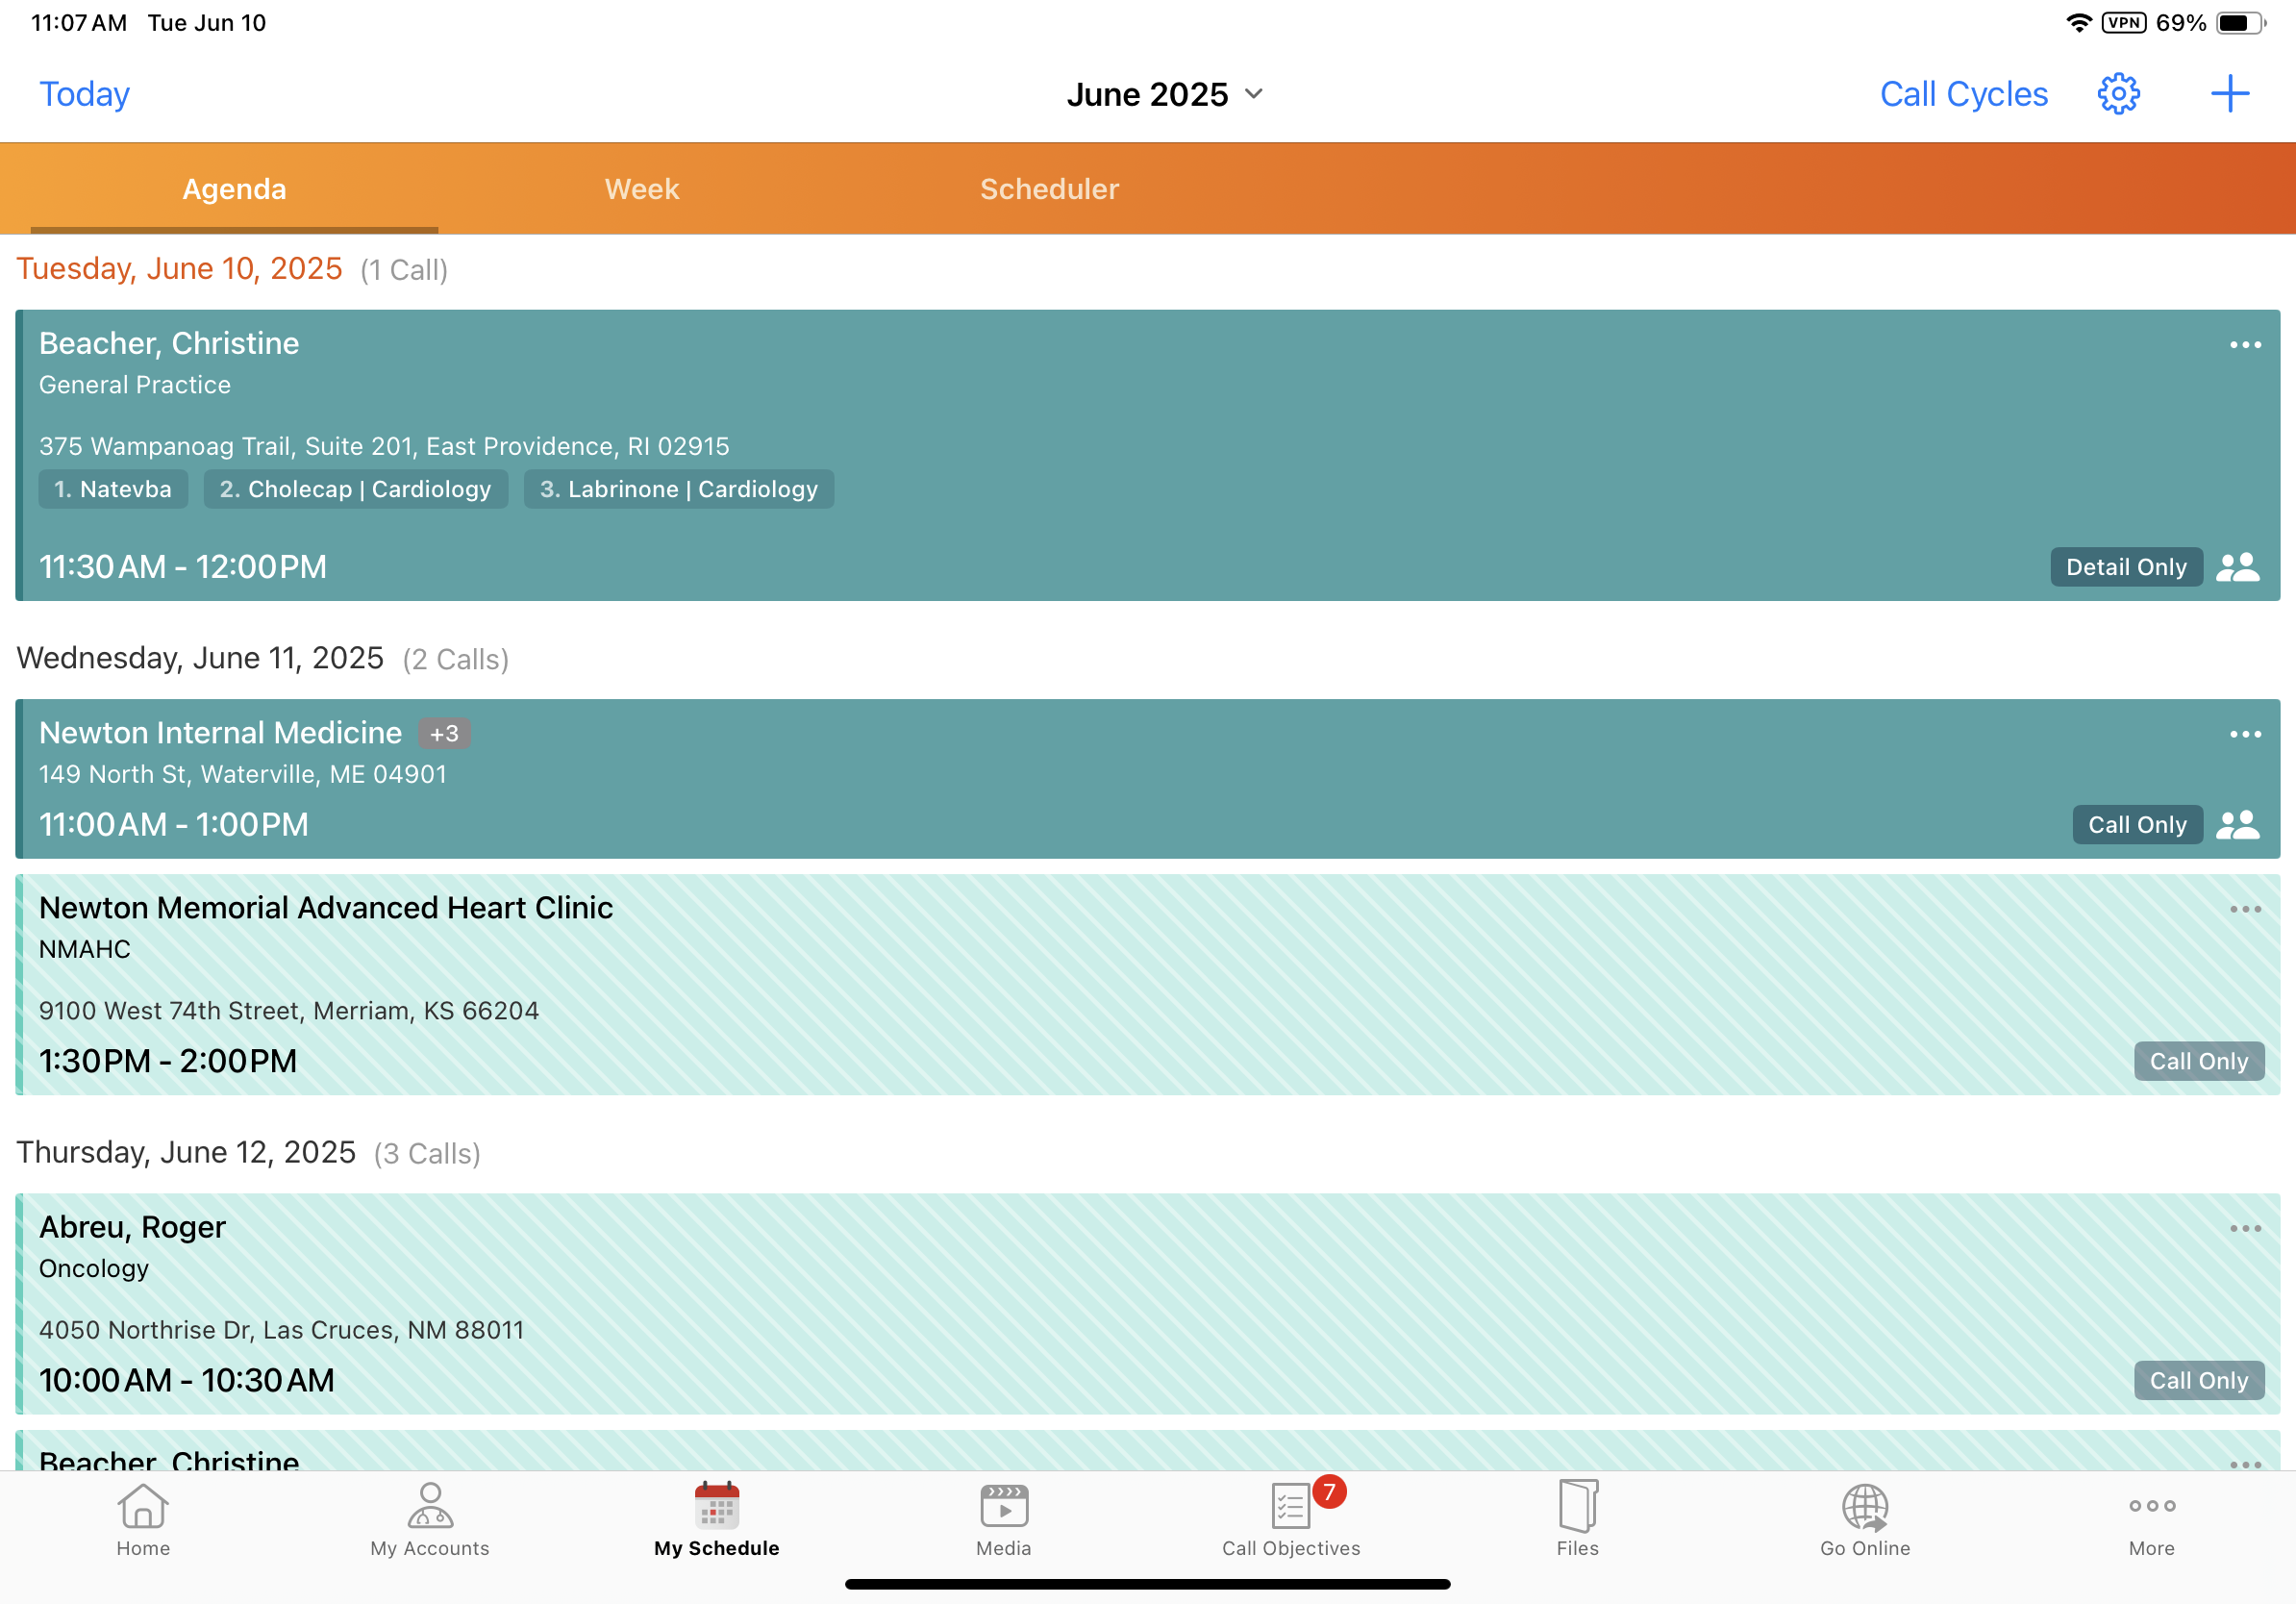Open ellipsis menu on Abreu, Roger call
Image resolution: width=2296 pixels, height=1604 pixels.
click(x=2244, y=1228)
